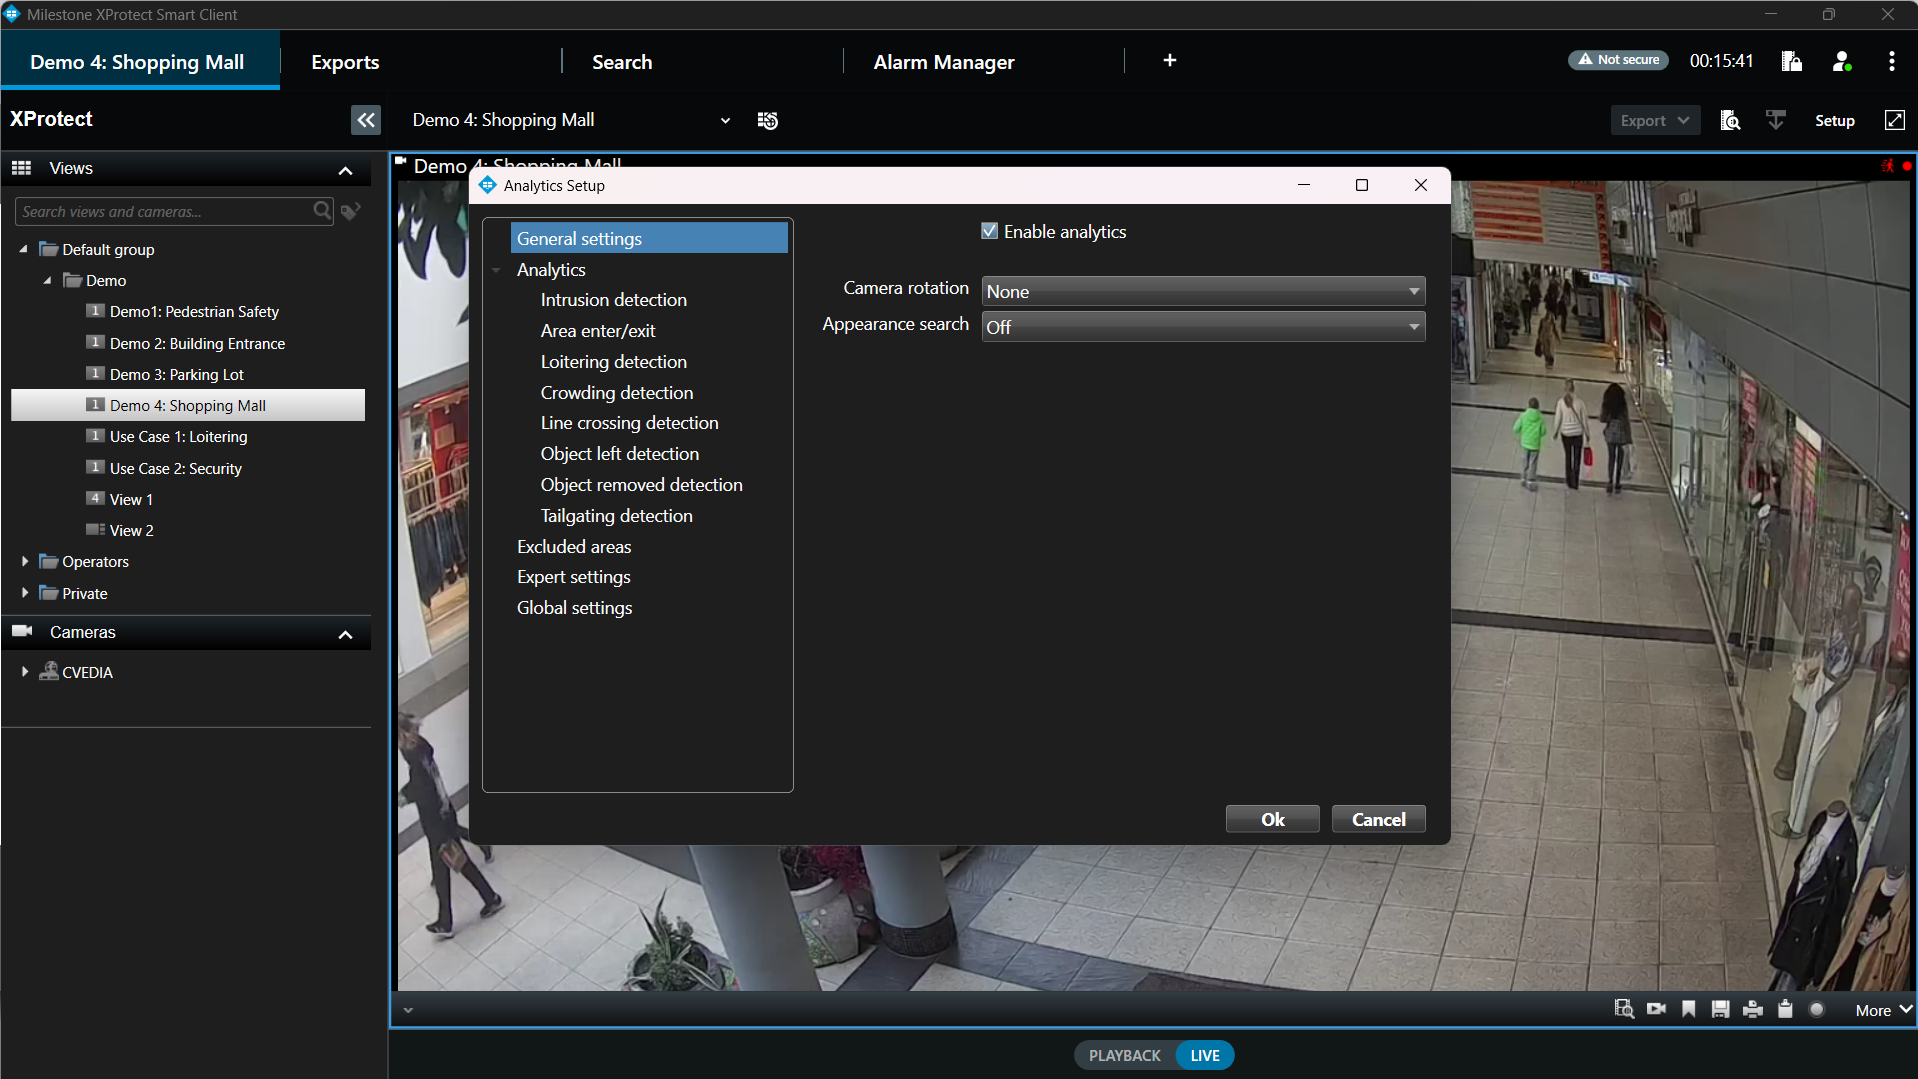Copy image to clipboard icon
Viewport: 1918px width, 1079px height.
pos(1785,1009)
